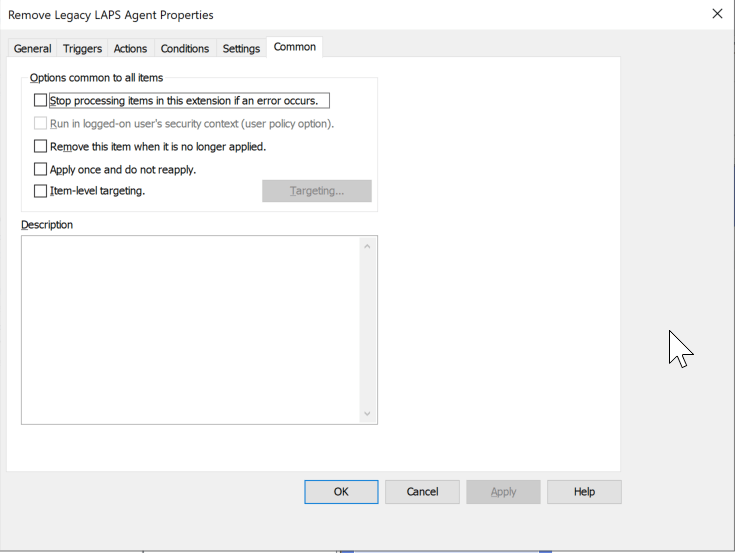Image resolution: width=735 pixels, height=553 pixels.
Task: Enable stop processing items on error checkbox
Action: [x=41, y=101]
